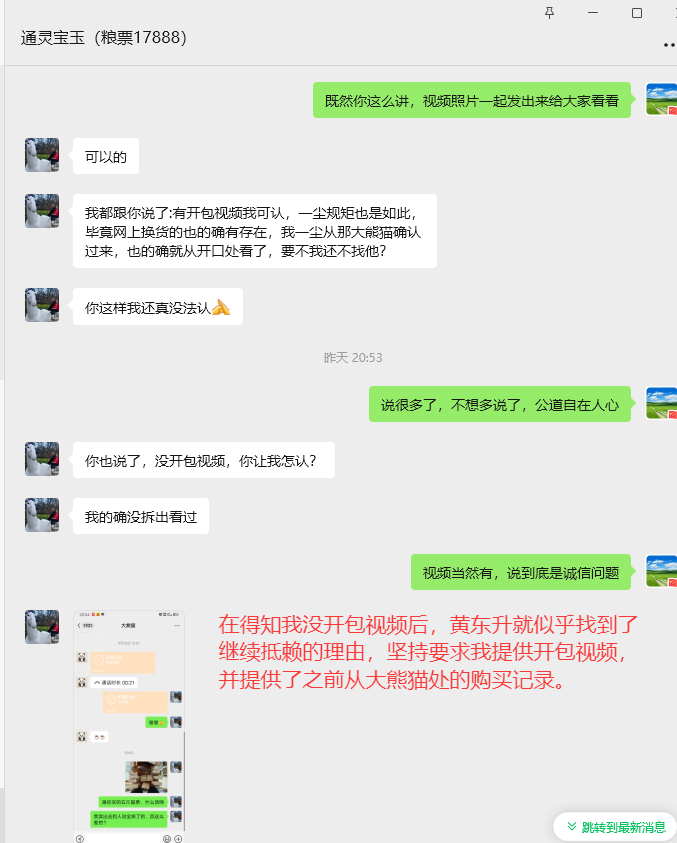Image resolution: width=677 pixels, height=843 pixels.
Task: Select the message bubble '可以的'
Action: click(x=106, y=156)
